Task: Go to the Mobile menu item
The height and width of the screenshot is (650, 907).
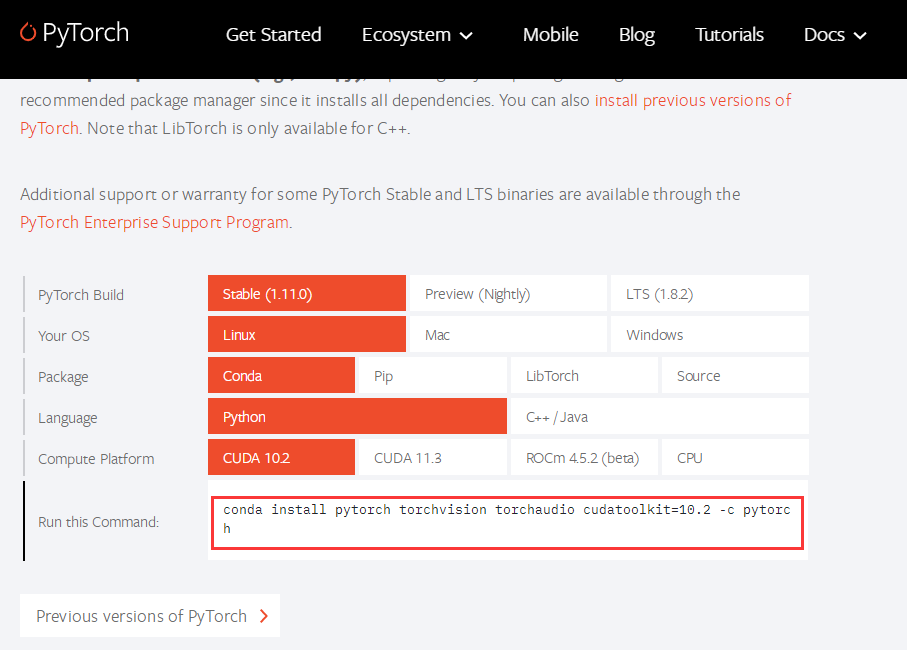Action: [550, 35]
